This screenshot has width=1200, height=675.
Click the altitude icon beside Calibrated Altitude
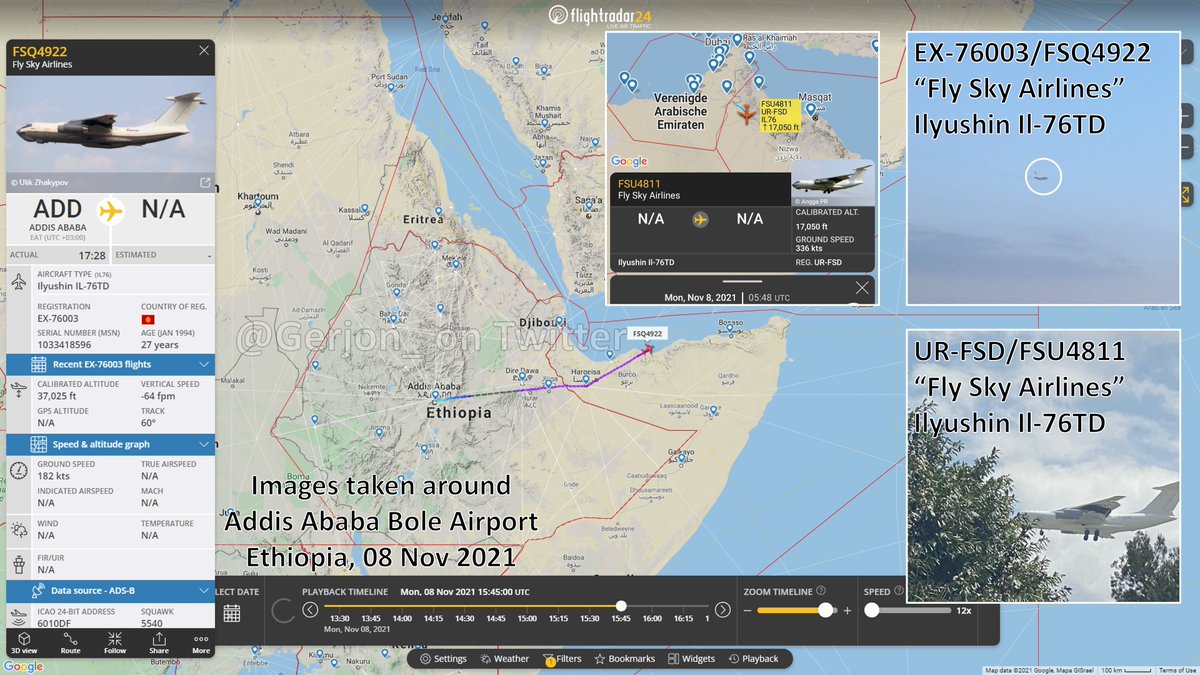pyautogui.click(x=19, y=388)
